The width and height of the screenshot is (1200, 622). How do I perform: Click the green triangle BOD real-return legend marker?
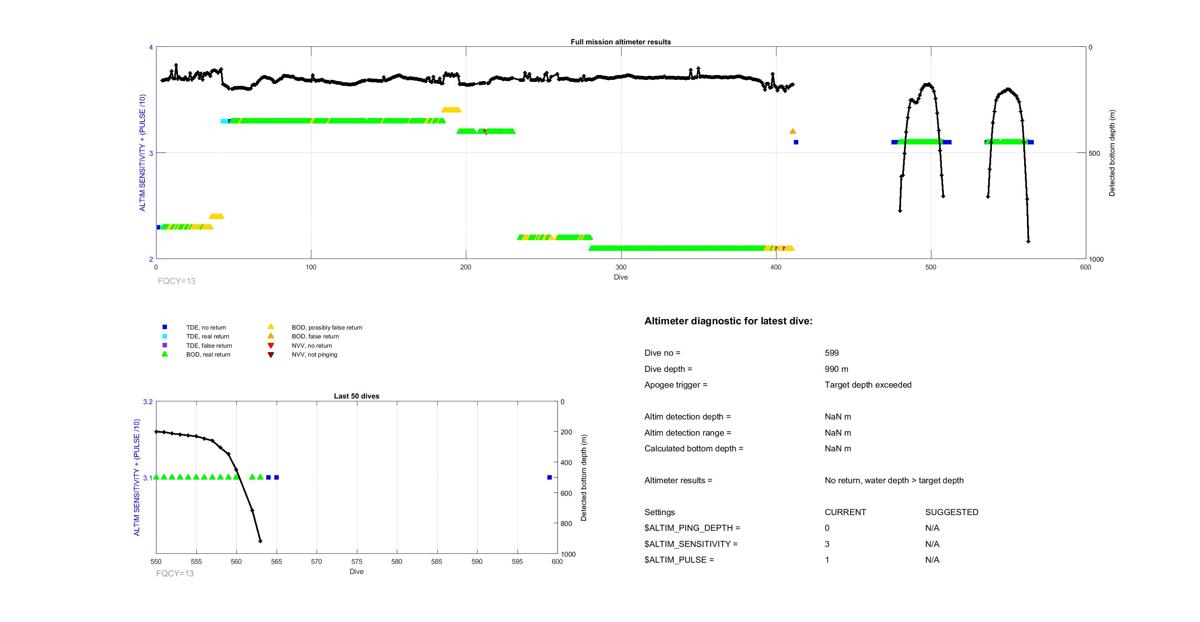pyautogui.click(x=164, y=354)
